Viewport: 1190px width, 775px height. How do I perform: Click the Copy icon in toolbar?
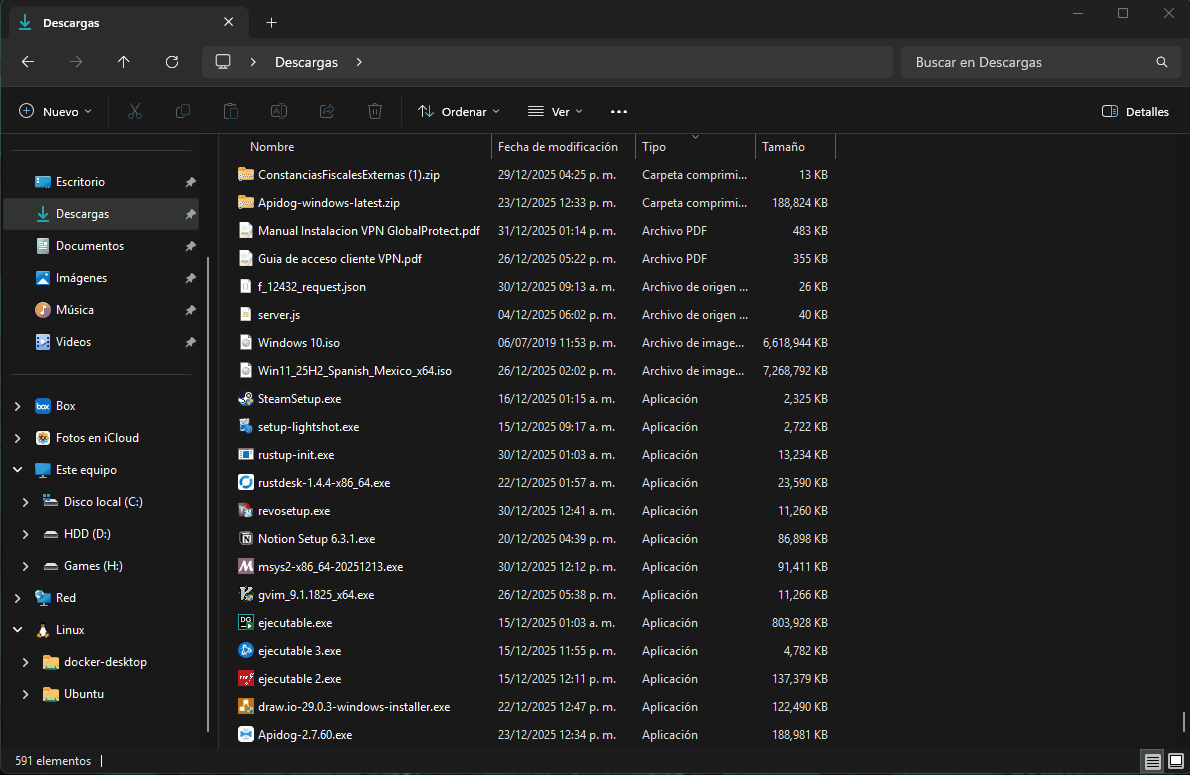183,112
